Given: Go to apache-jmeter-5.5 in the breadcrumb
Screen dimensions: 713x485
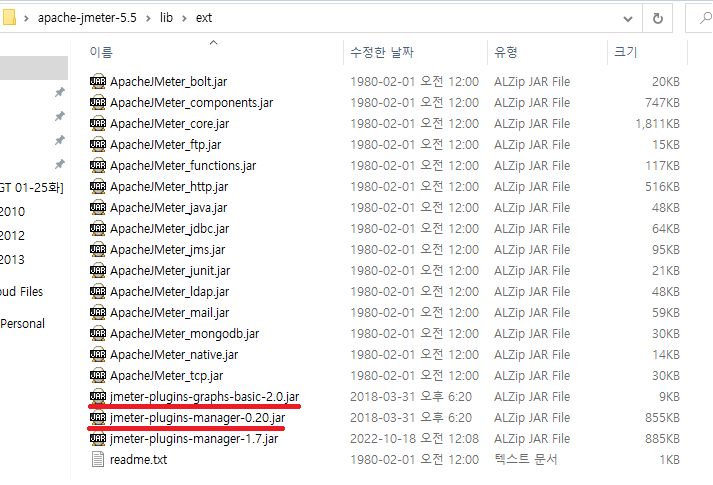Looking at the screenshot, I should pyautogui.click(x=87, y=18).
